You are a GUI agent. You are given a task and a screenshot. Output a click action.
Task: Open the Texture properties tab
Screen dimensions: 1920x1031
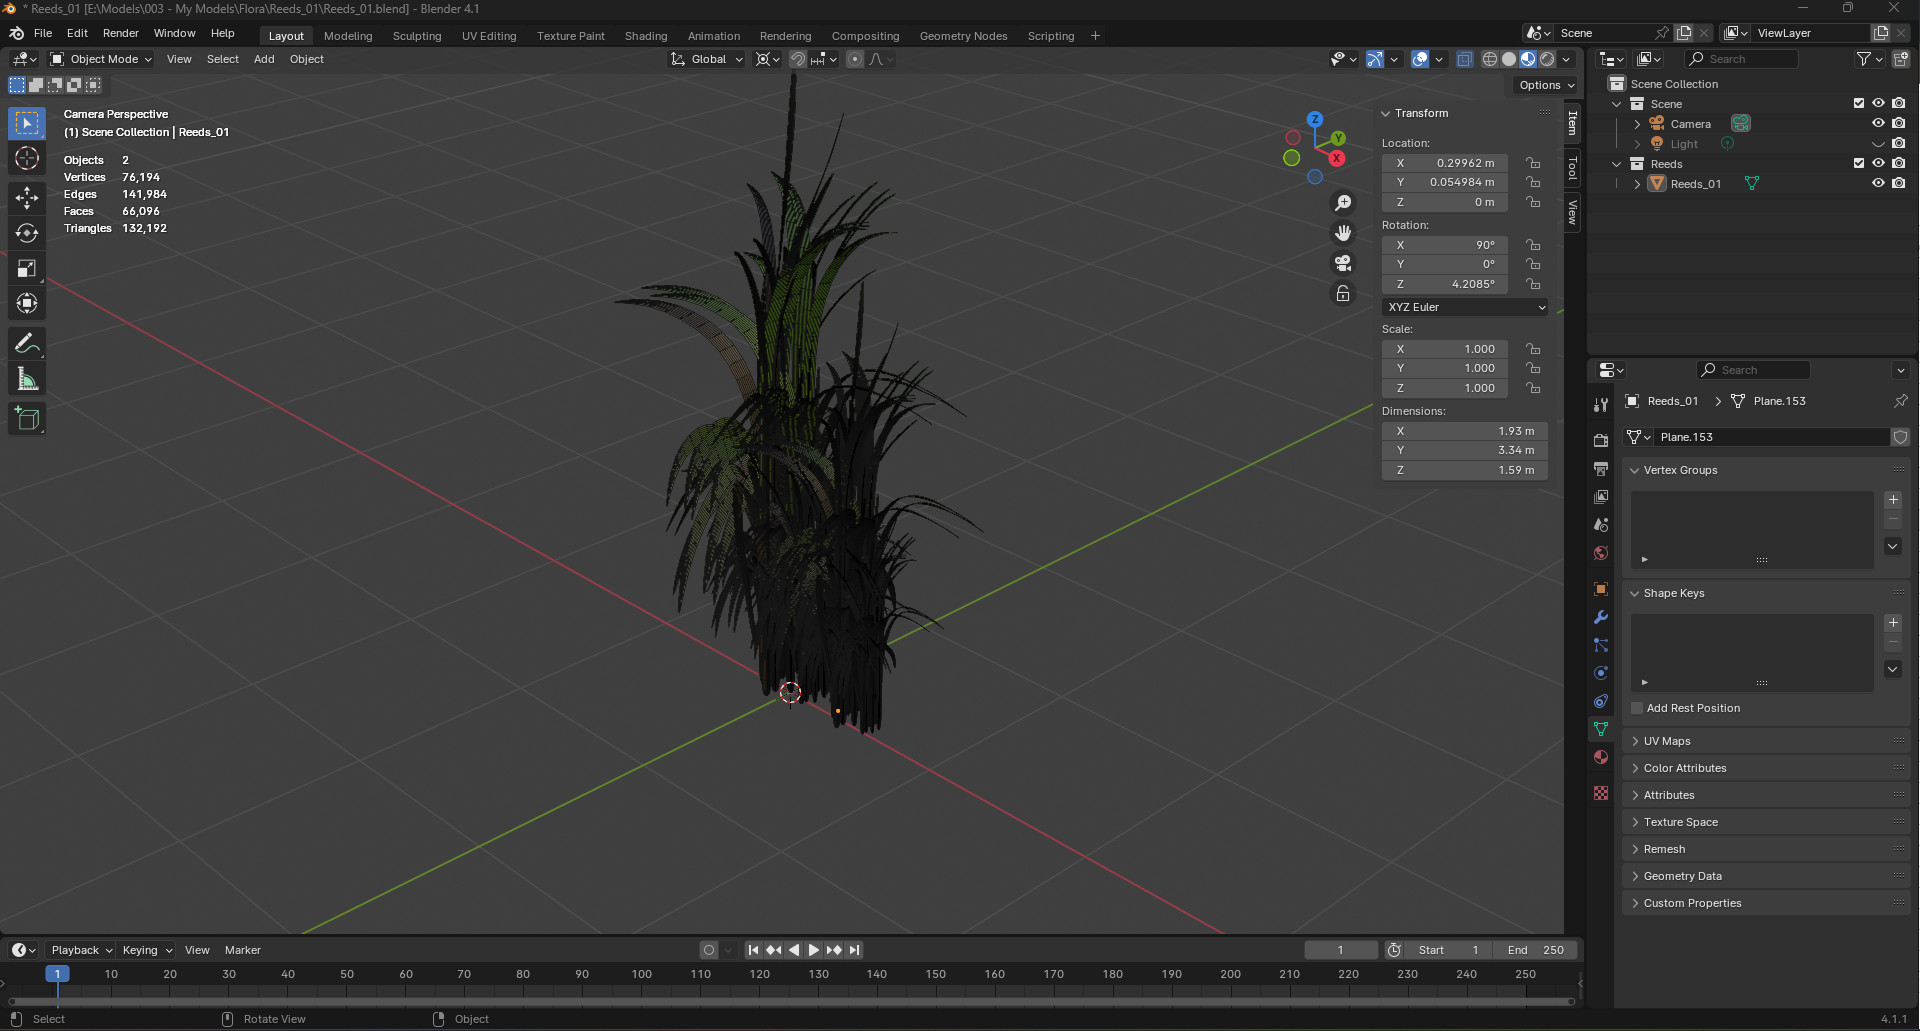pos(1601,793)
